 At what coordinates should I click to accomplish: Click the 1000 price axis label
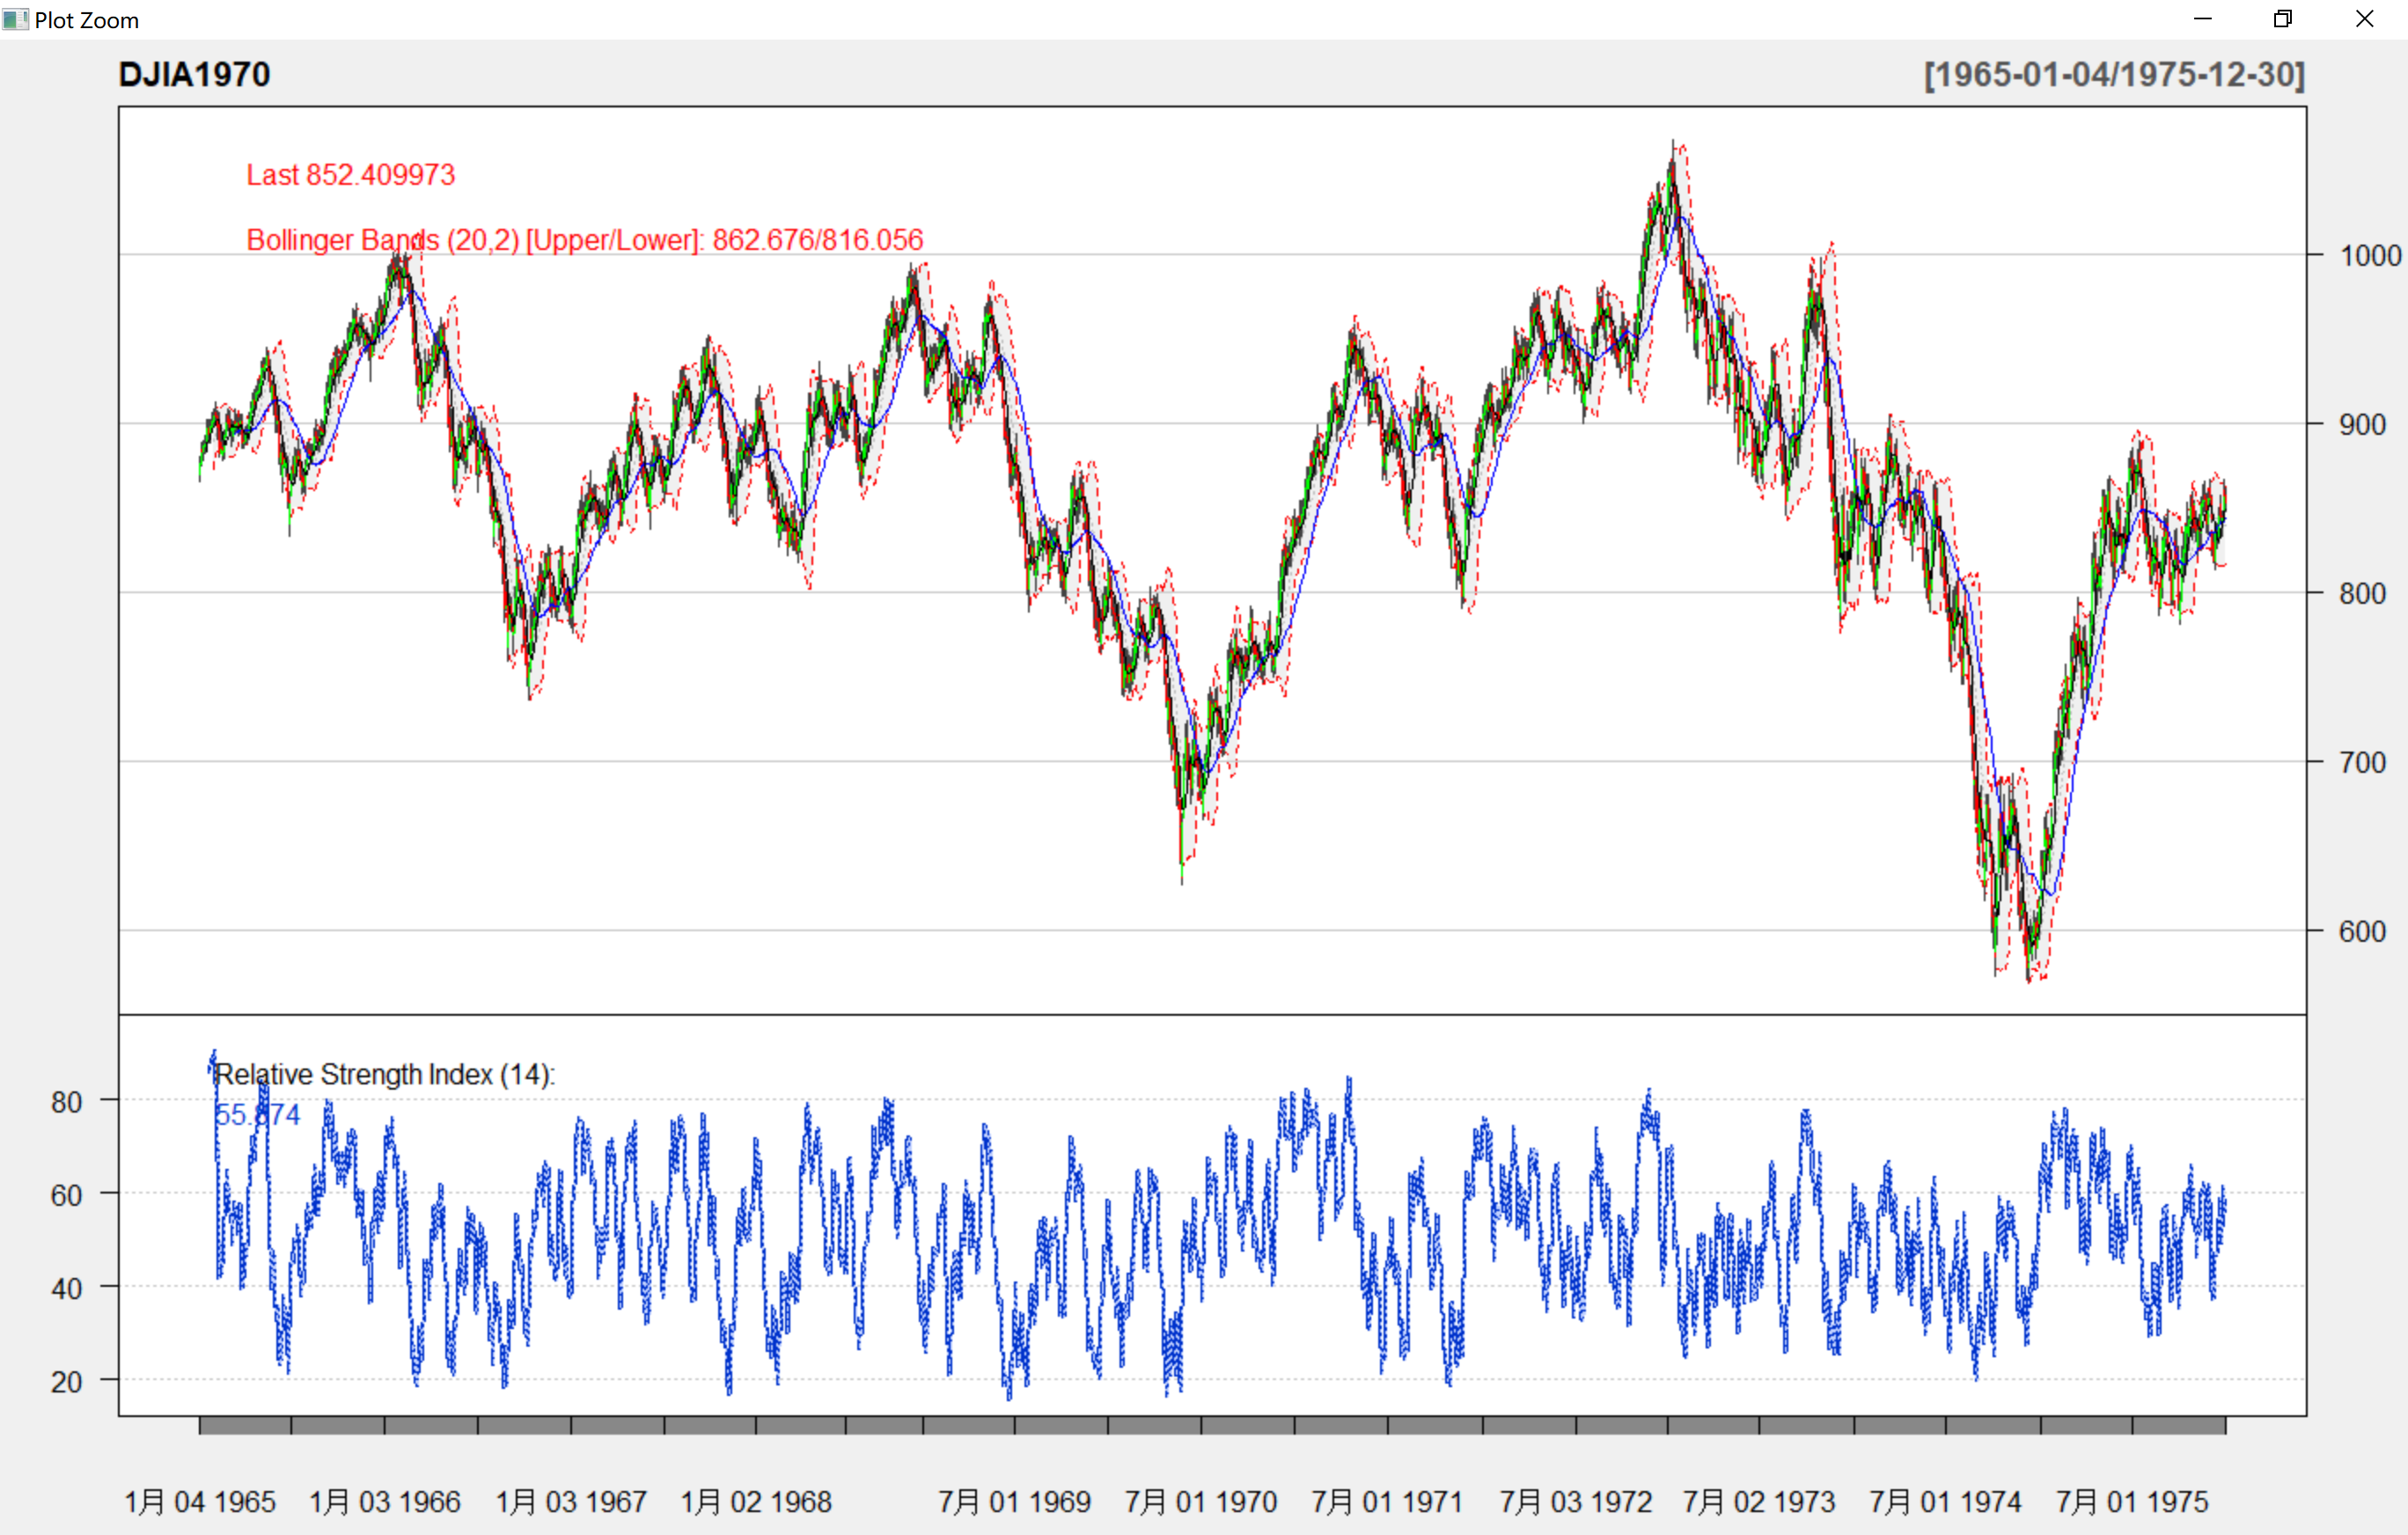(2369, 256)
